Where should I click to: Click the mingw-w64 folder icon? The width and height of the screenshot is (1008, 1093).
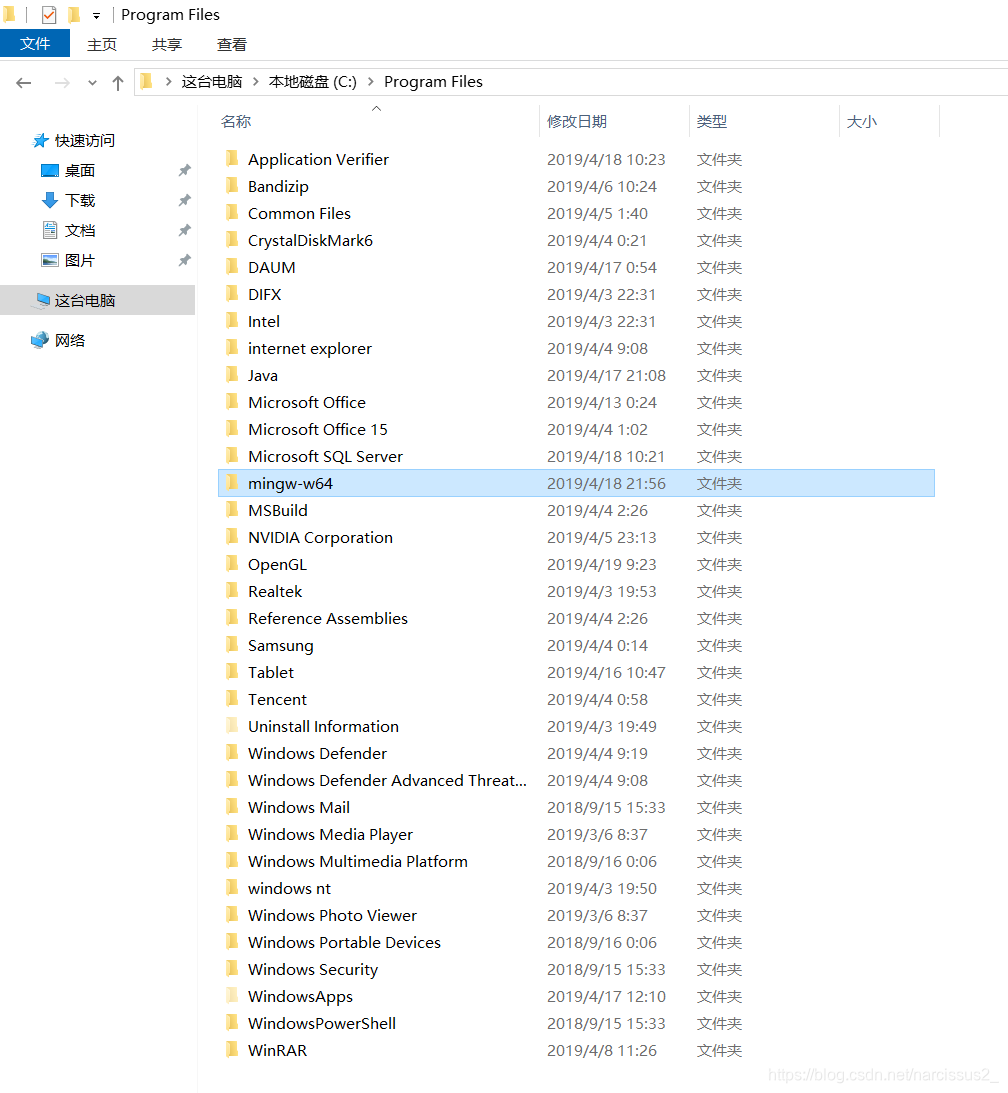(x=232, y=483)
